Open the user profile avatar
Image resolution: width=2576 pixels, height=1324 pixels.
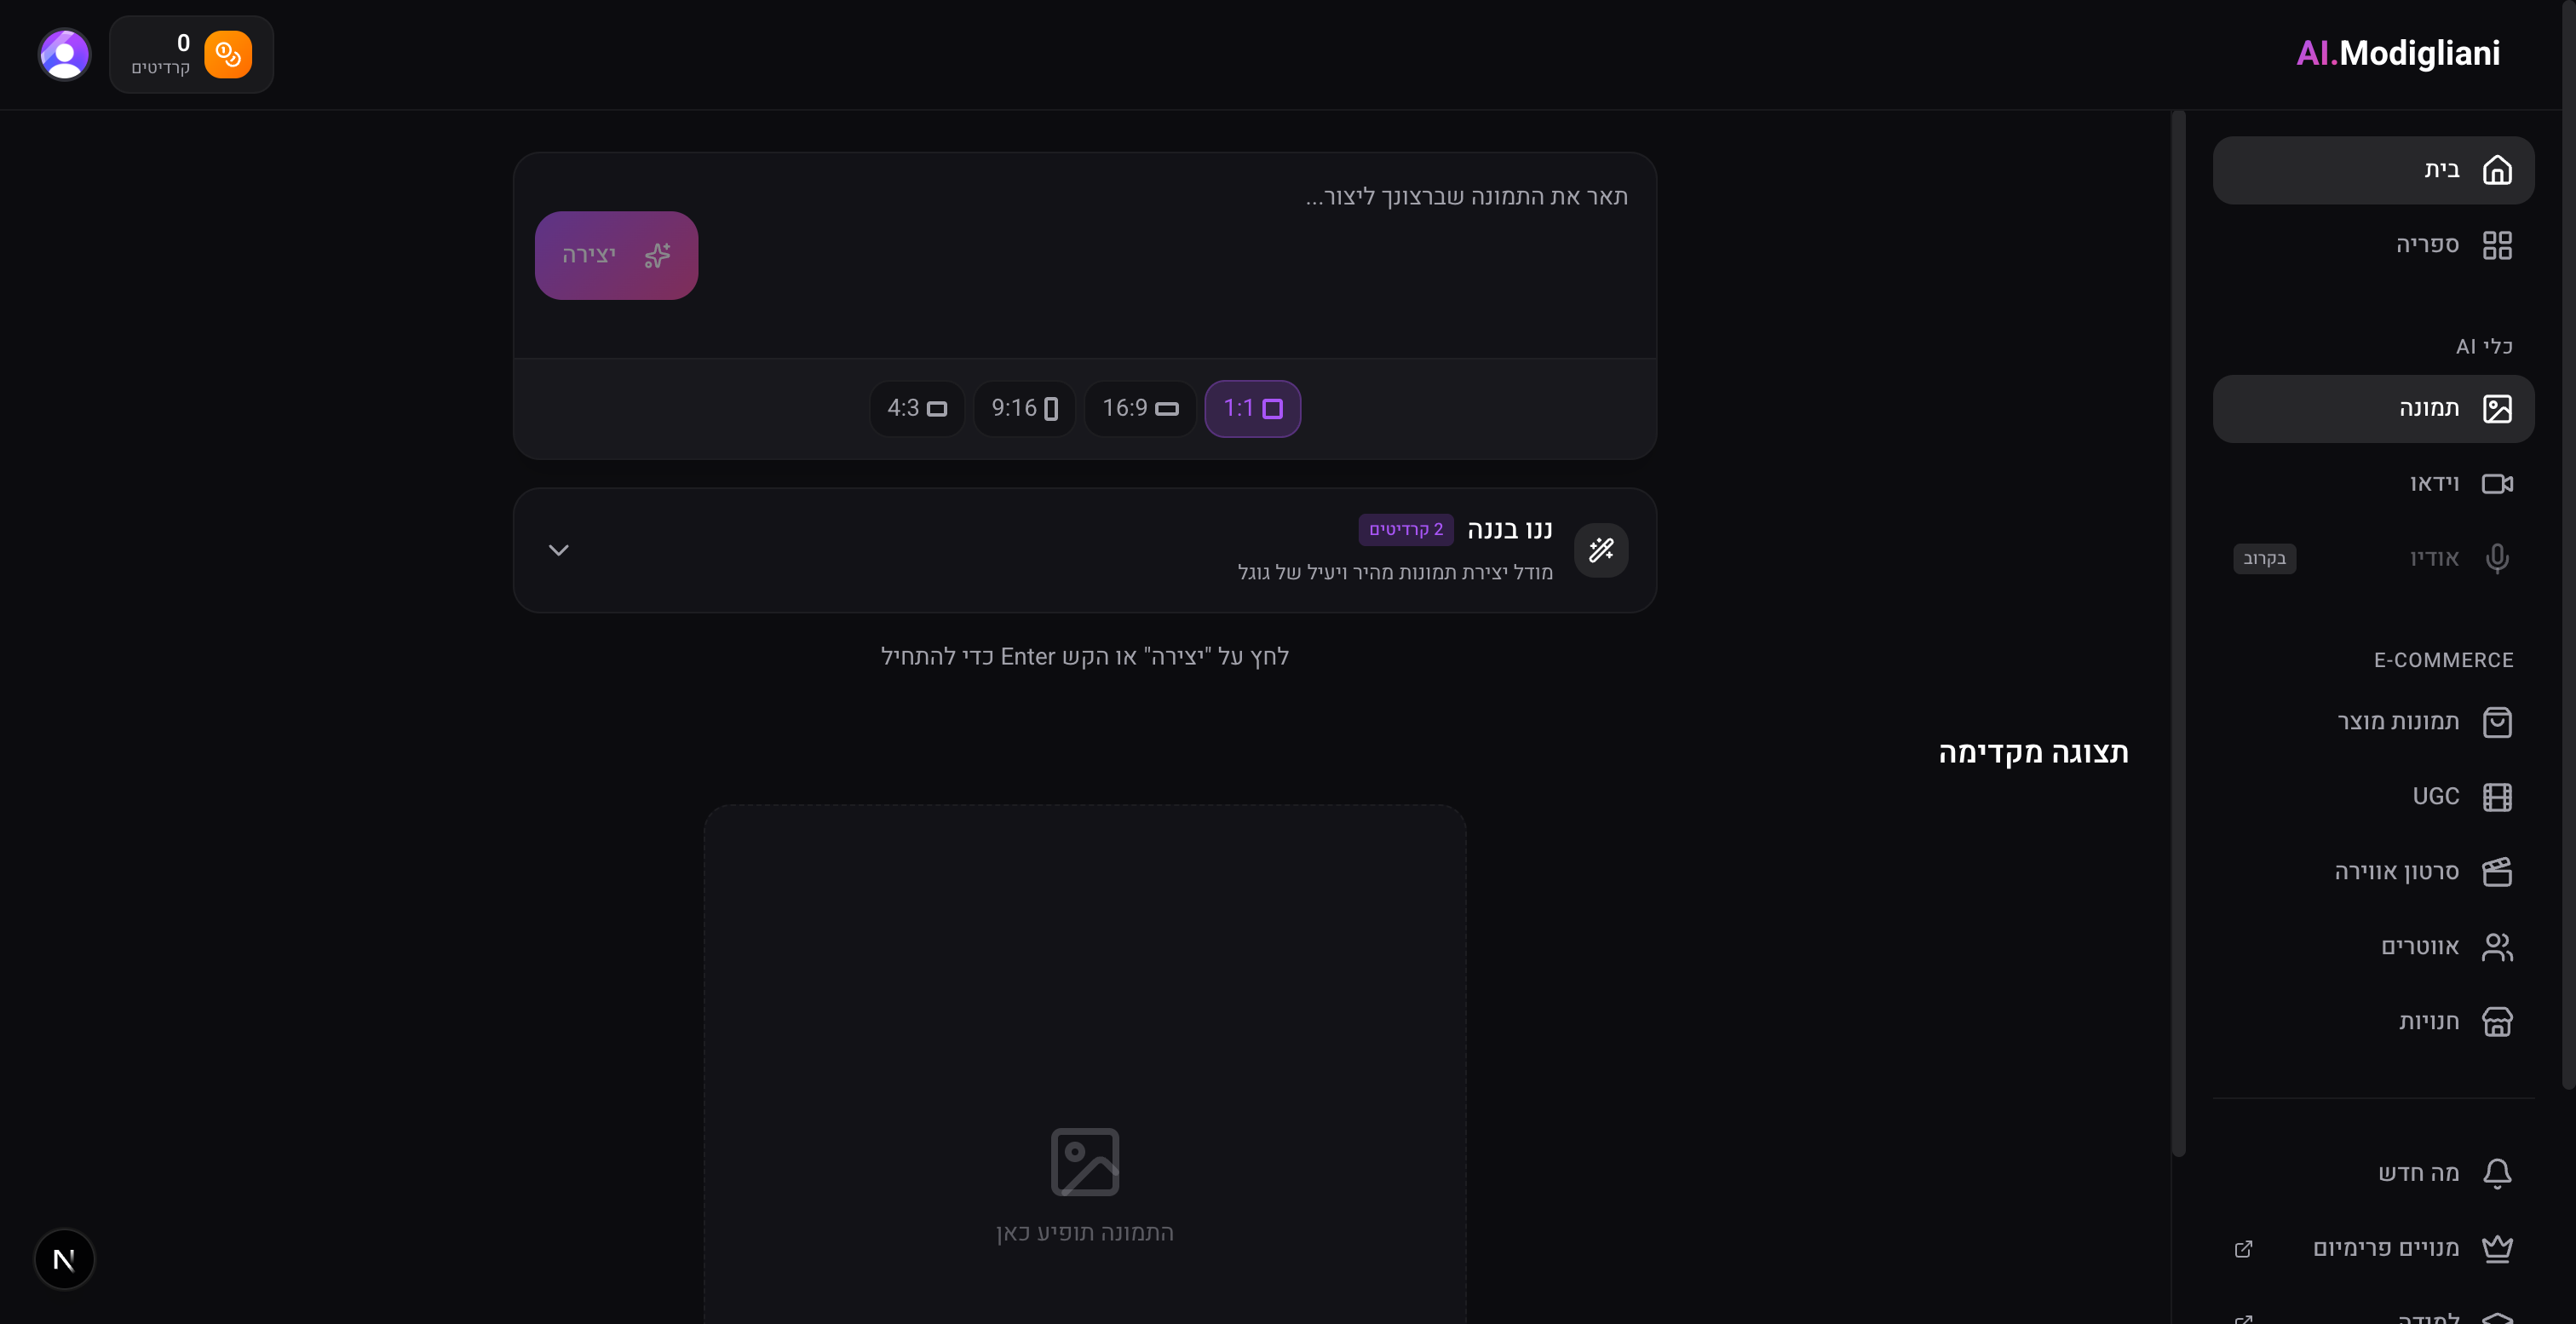point(65,54)
